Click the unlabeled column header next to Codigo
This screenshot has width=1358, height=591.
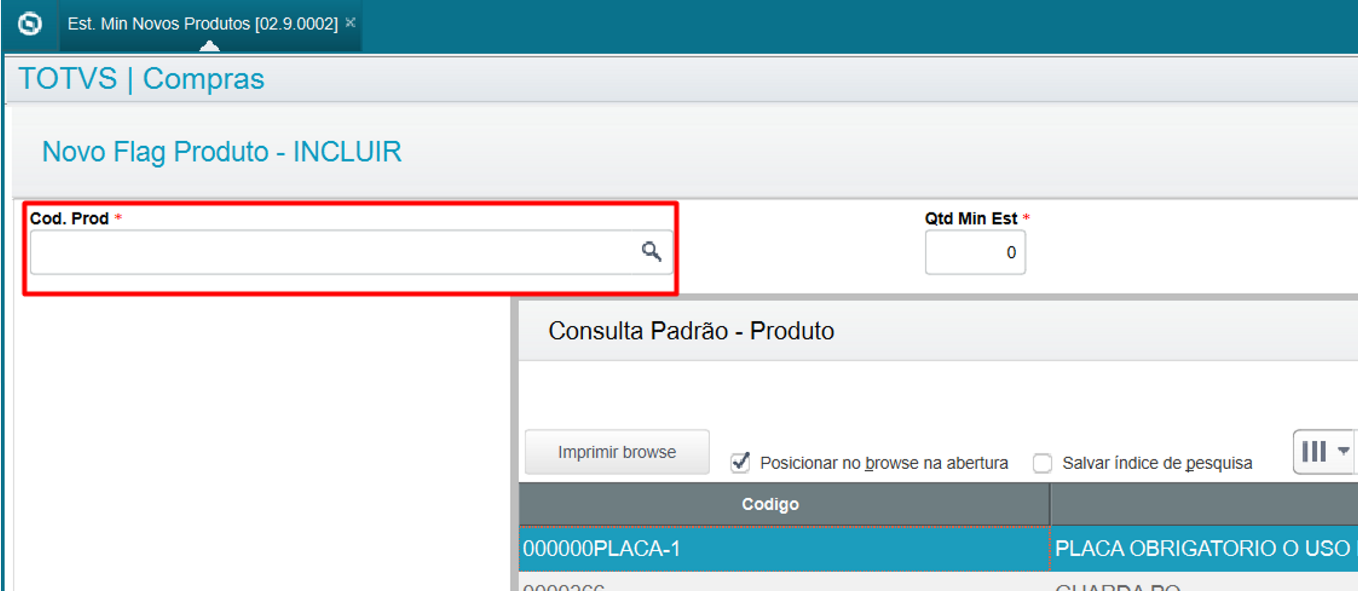point(1204,504)
